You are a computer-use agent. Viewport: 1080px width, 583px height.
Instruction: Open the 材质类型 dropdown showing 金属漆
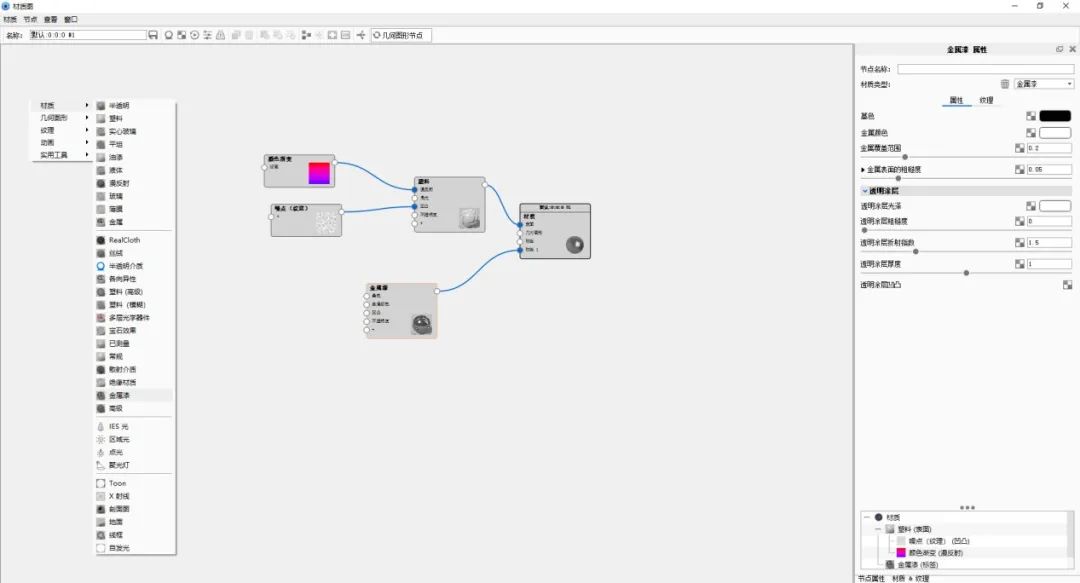click(x=1044, y=84)
